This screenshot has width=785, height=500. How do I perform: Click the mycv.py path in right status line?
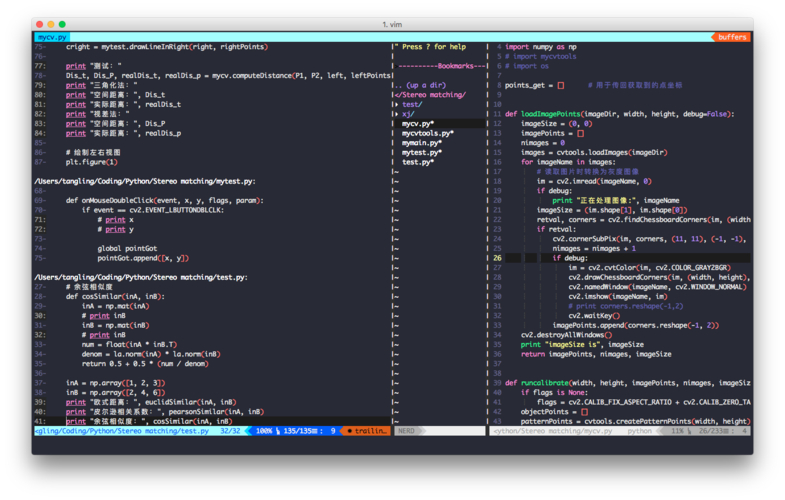(553, 431)
